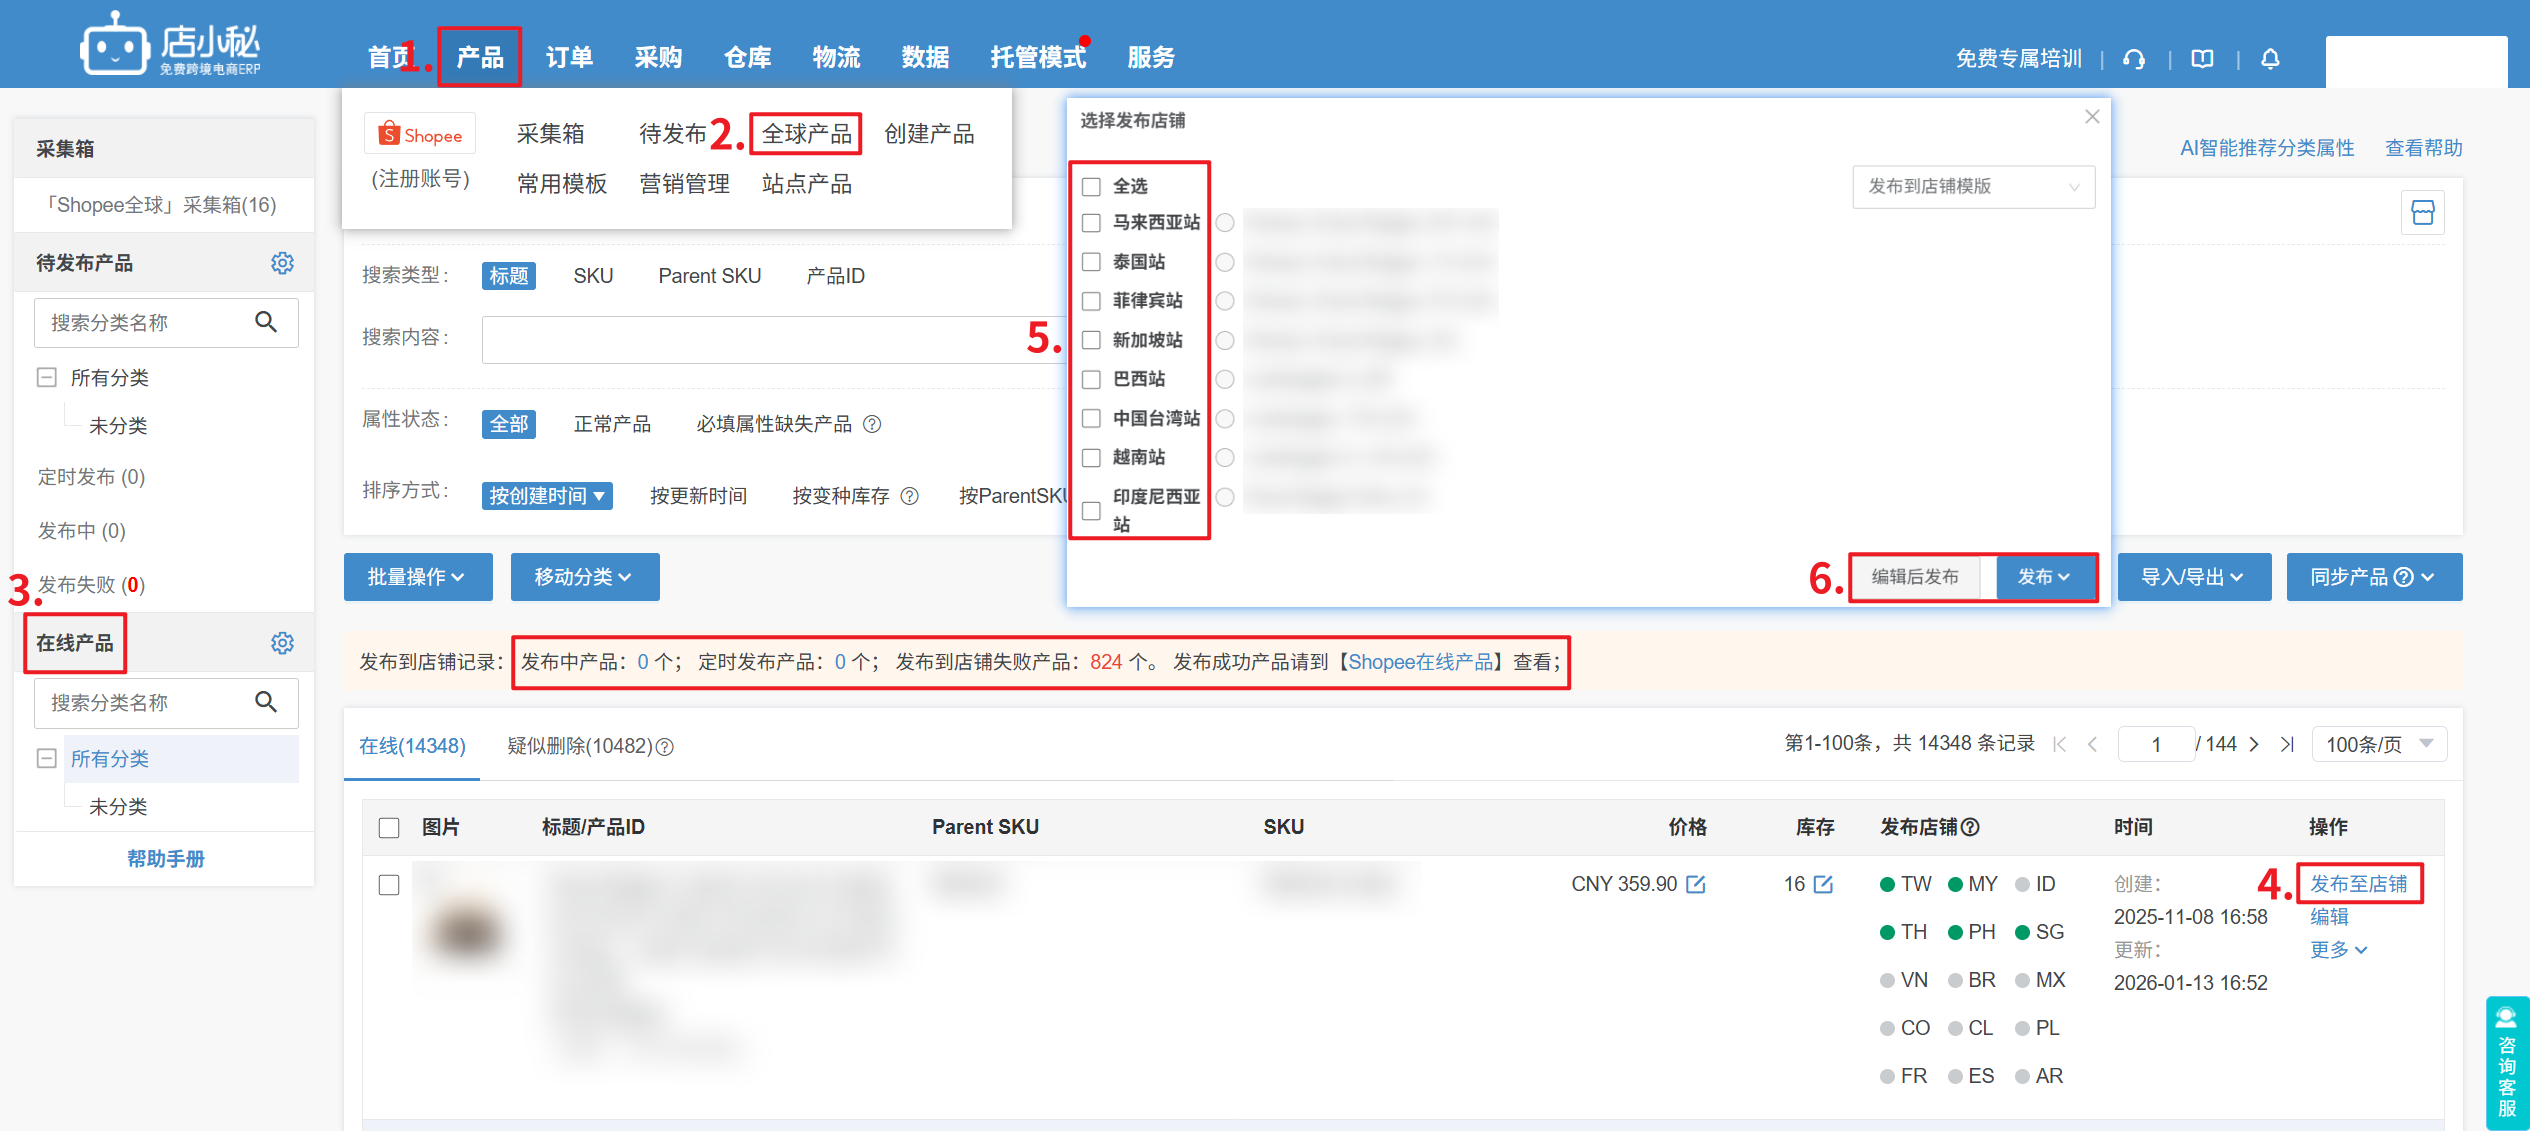
Task: Click the 发布至店铺 link
Action: 2358,884
